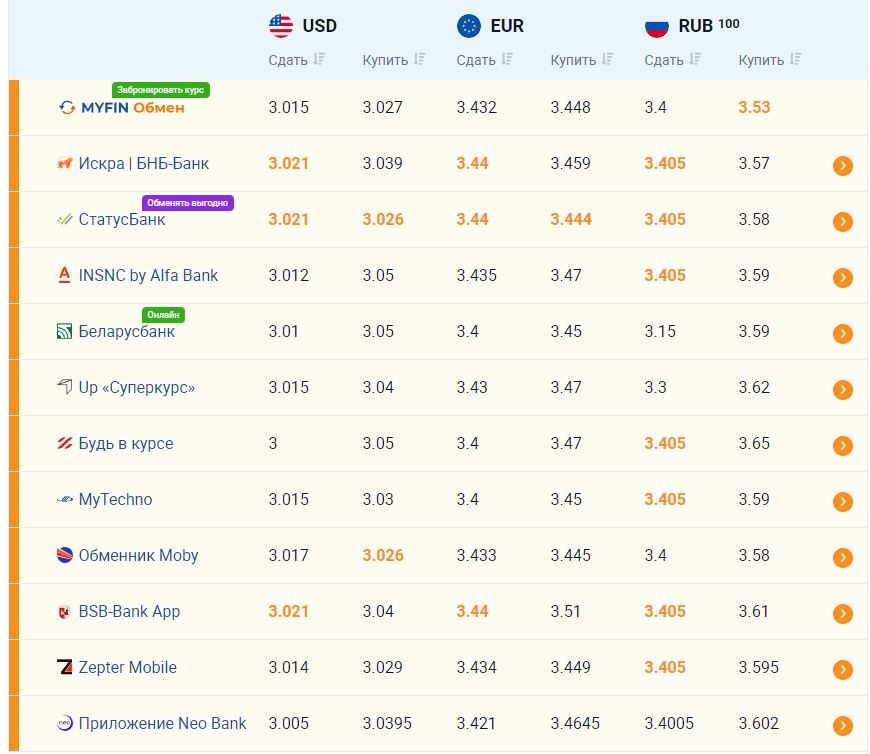Click the Беларусбанк green logo icon

pyautogui.click(x=64, y=332)
